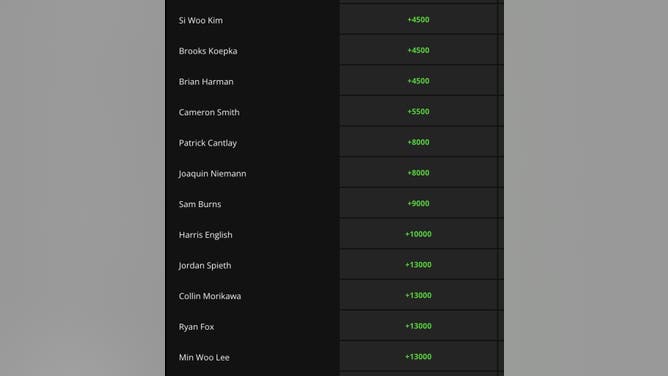Click the Si Woo Kim player name

(201, 20)
